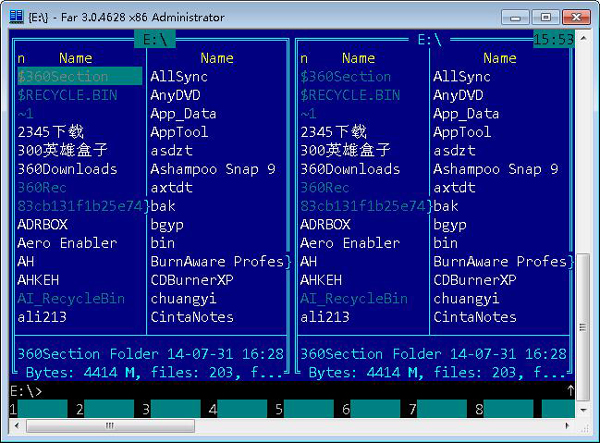Select ali213 folder in left panel

[42, 317]
